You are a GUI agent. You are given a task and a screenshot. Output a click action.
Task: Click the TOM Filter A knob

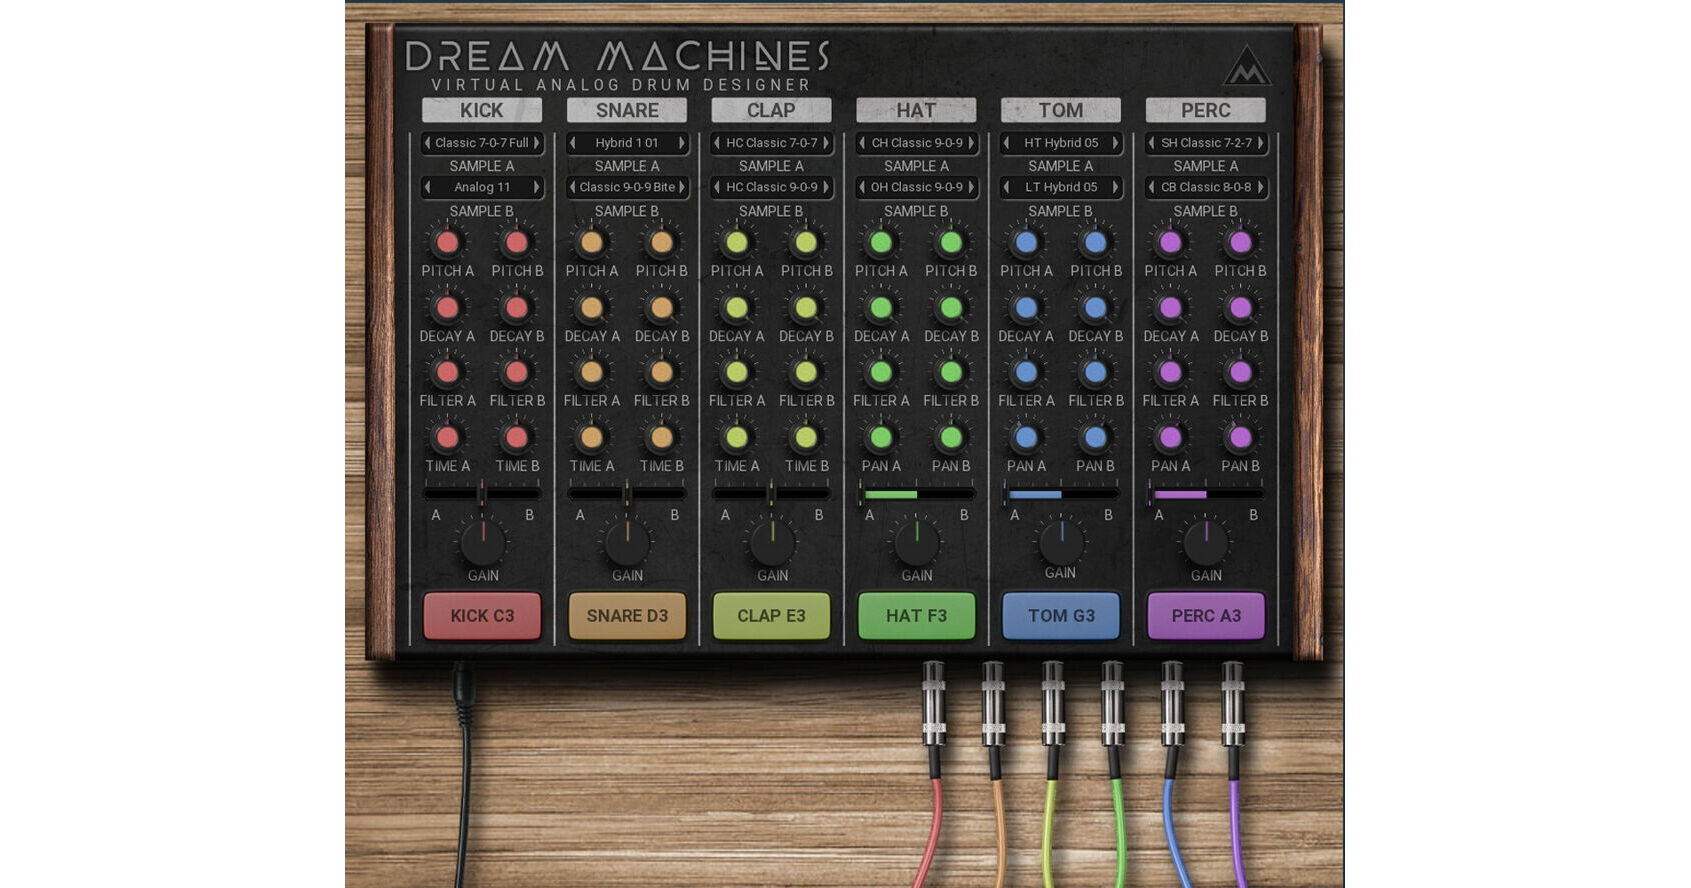1026,372
